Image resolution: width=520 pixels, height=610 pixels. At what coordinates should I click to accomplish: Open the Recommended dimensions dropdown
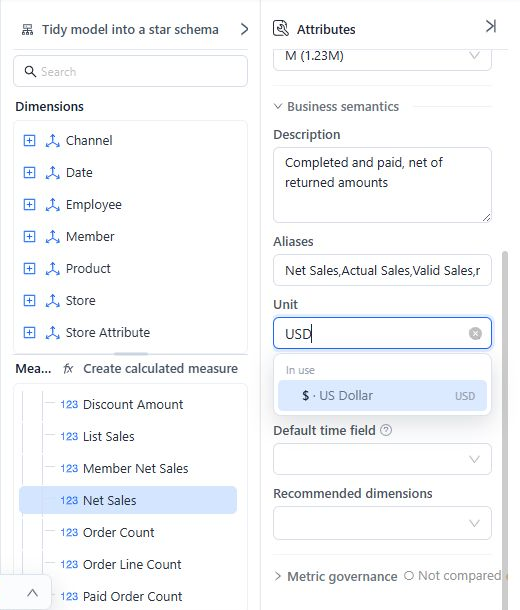382,523
